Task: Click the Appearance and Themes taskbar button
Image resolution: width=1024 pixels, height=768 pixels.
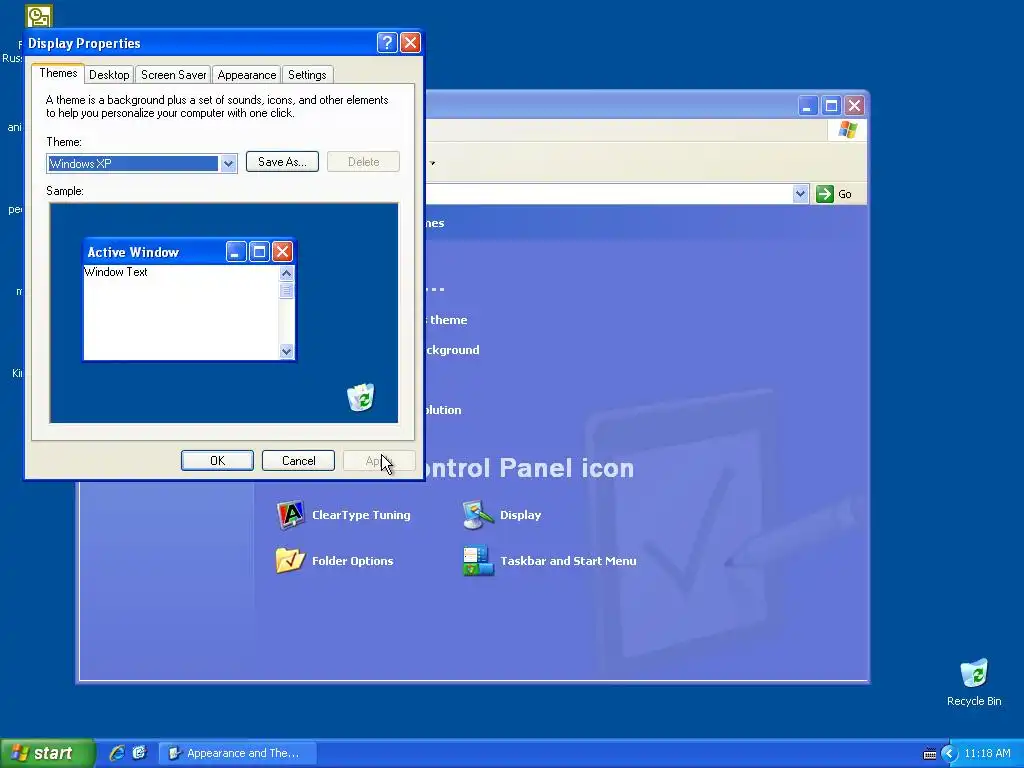Action: [x=238, y=753]
